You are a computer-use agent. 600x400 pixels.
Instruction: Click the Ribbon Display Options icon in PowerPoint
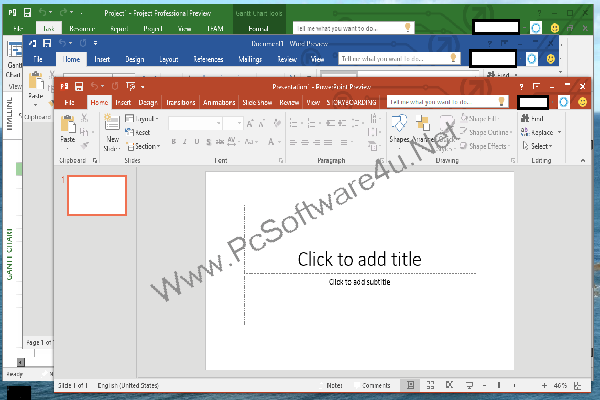pos(536,87)
